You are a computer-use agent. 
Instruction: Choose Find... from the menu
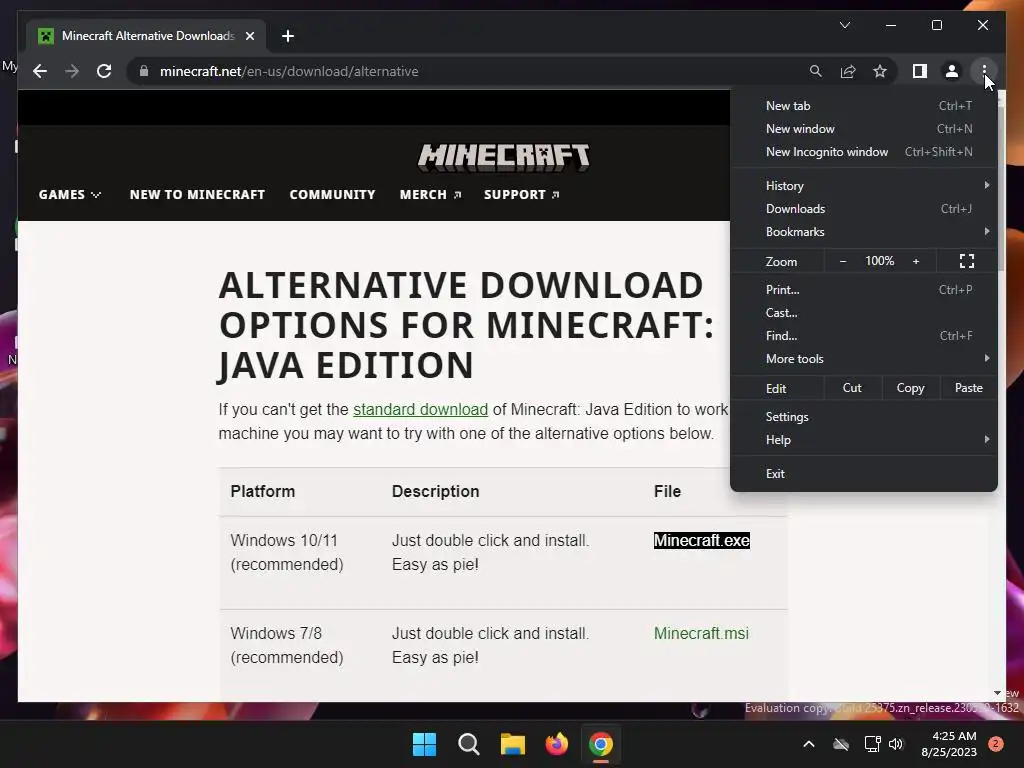(x=864, y=336)
